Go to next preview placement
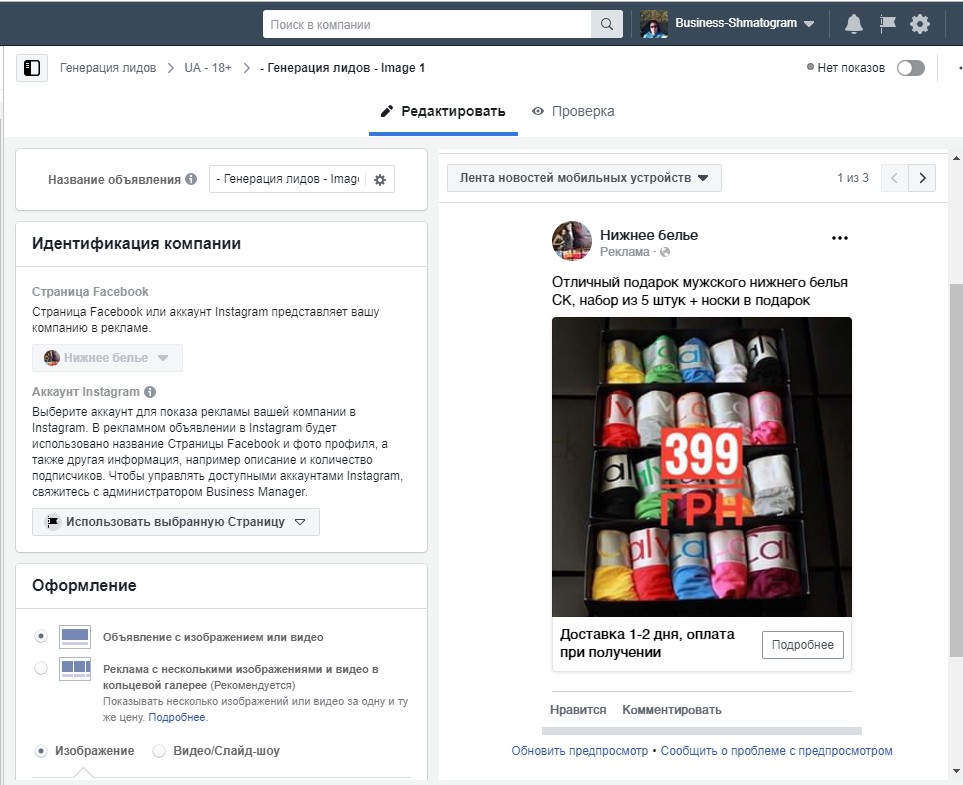Screen dimensions: 963x785 click(x=922, y=178)
